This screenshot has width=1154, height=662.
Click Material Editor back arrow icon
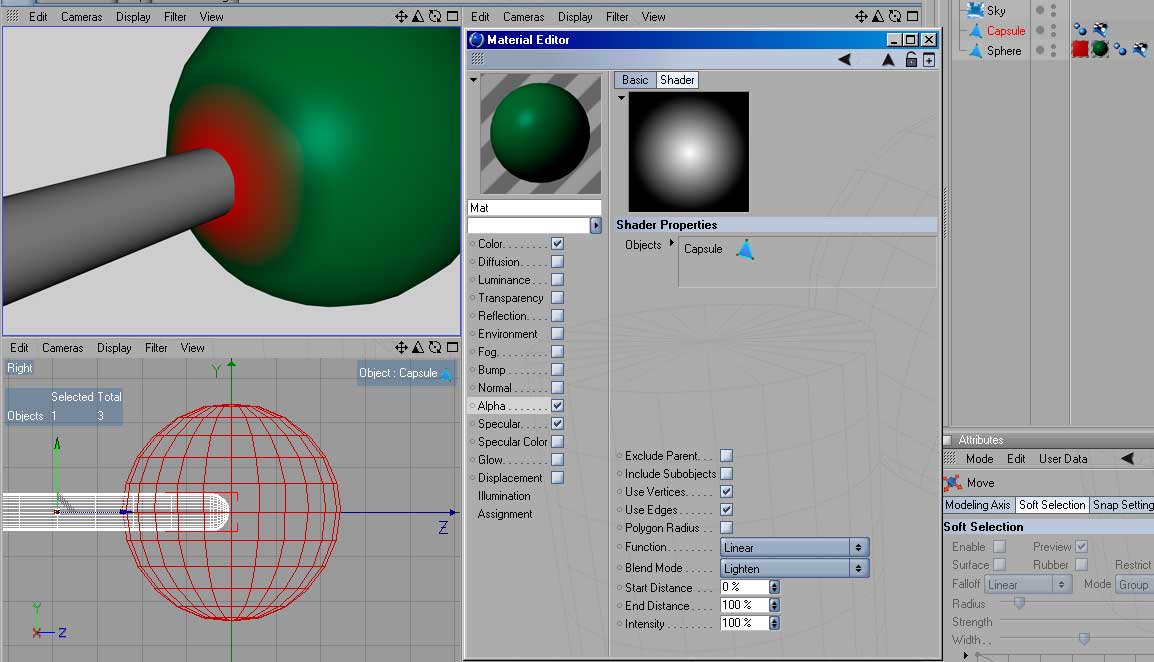844,60
